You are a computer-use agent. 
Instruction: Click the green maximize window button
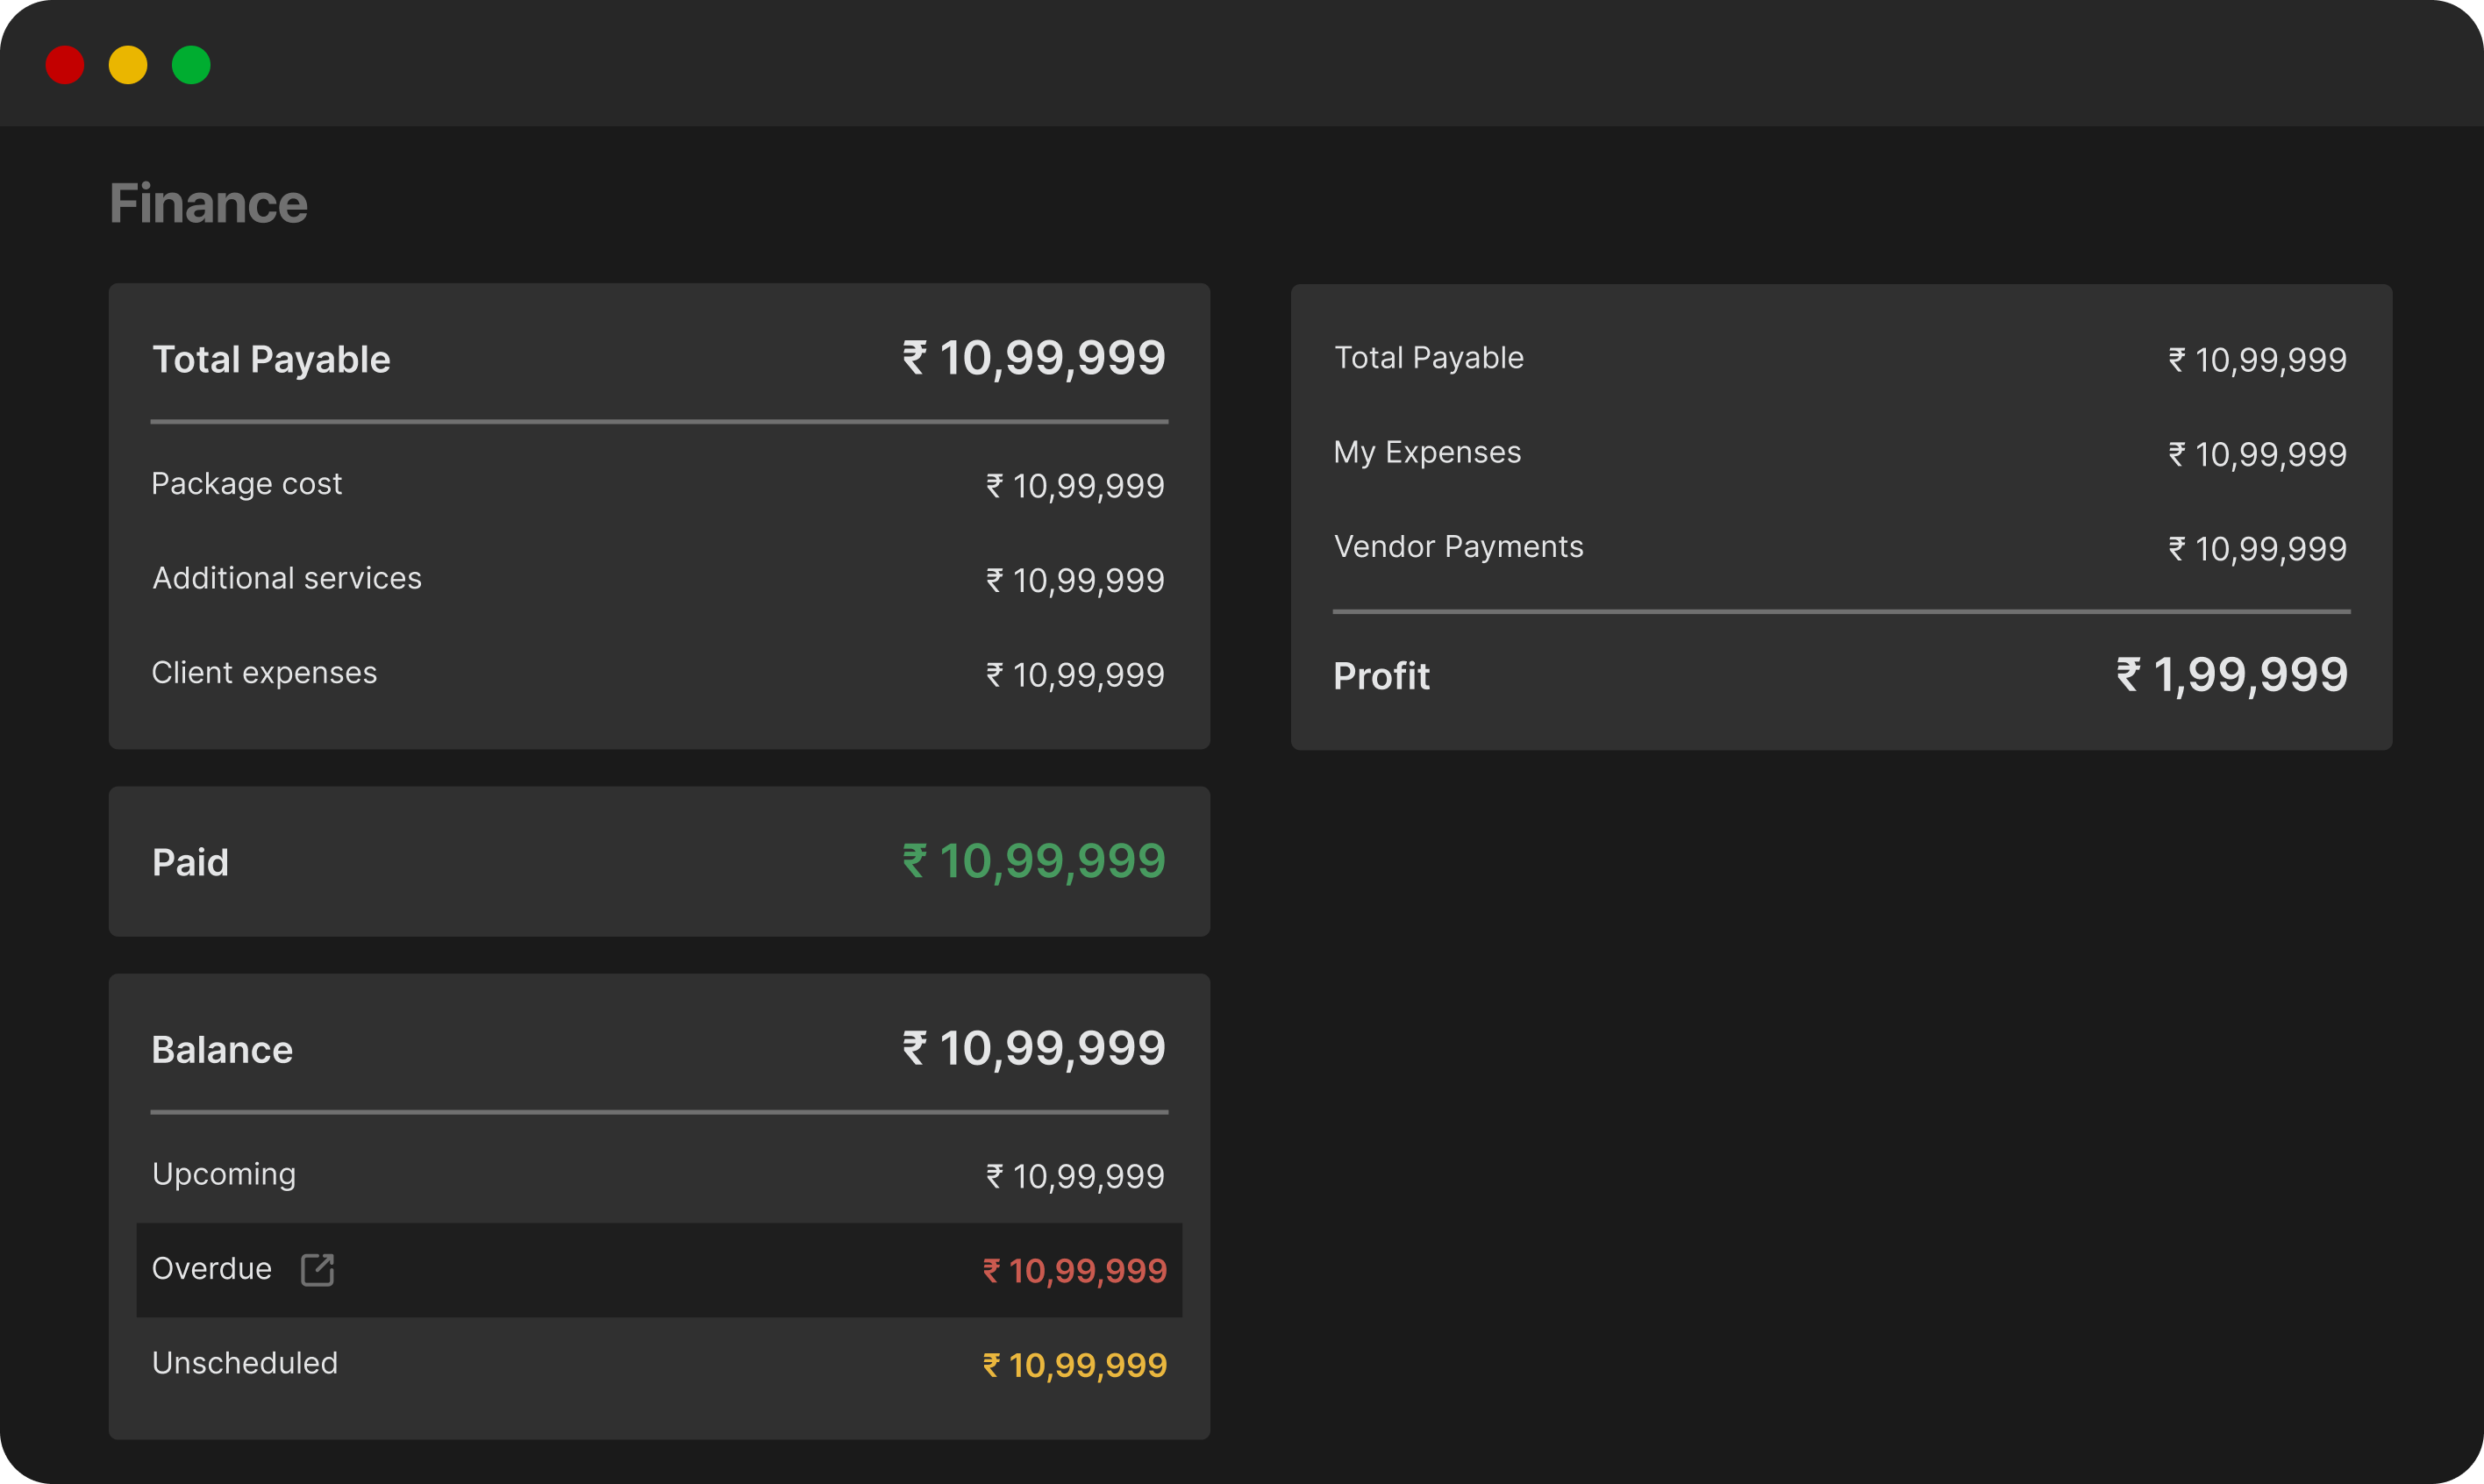tap(191, 65)
